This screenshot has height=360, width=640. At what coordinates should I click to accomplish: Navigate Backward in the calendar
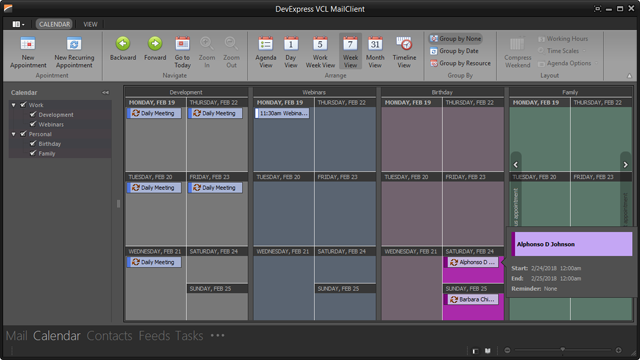coord(122,49)
